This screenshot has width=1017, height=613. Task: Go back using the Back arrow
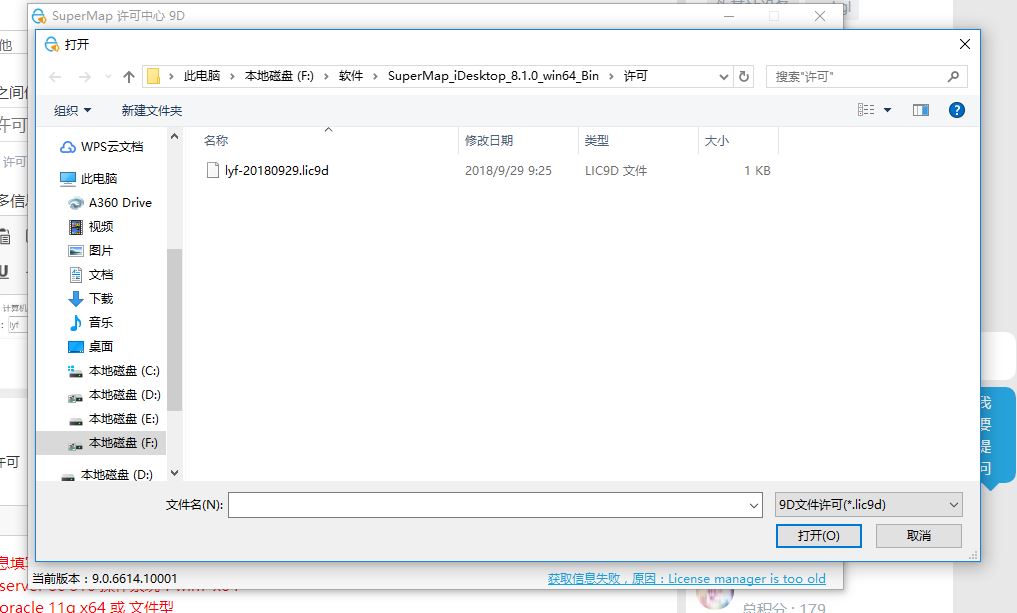click(55, 77)
